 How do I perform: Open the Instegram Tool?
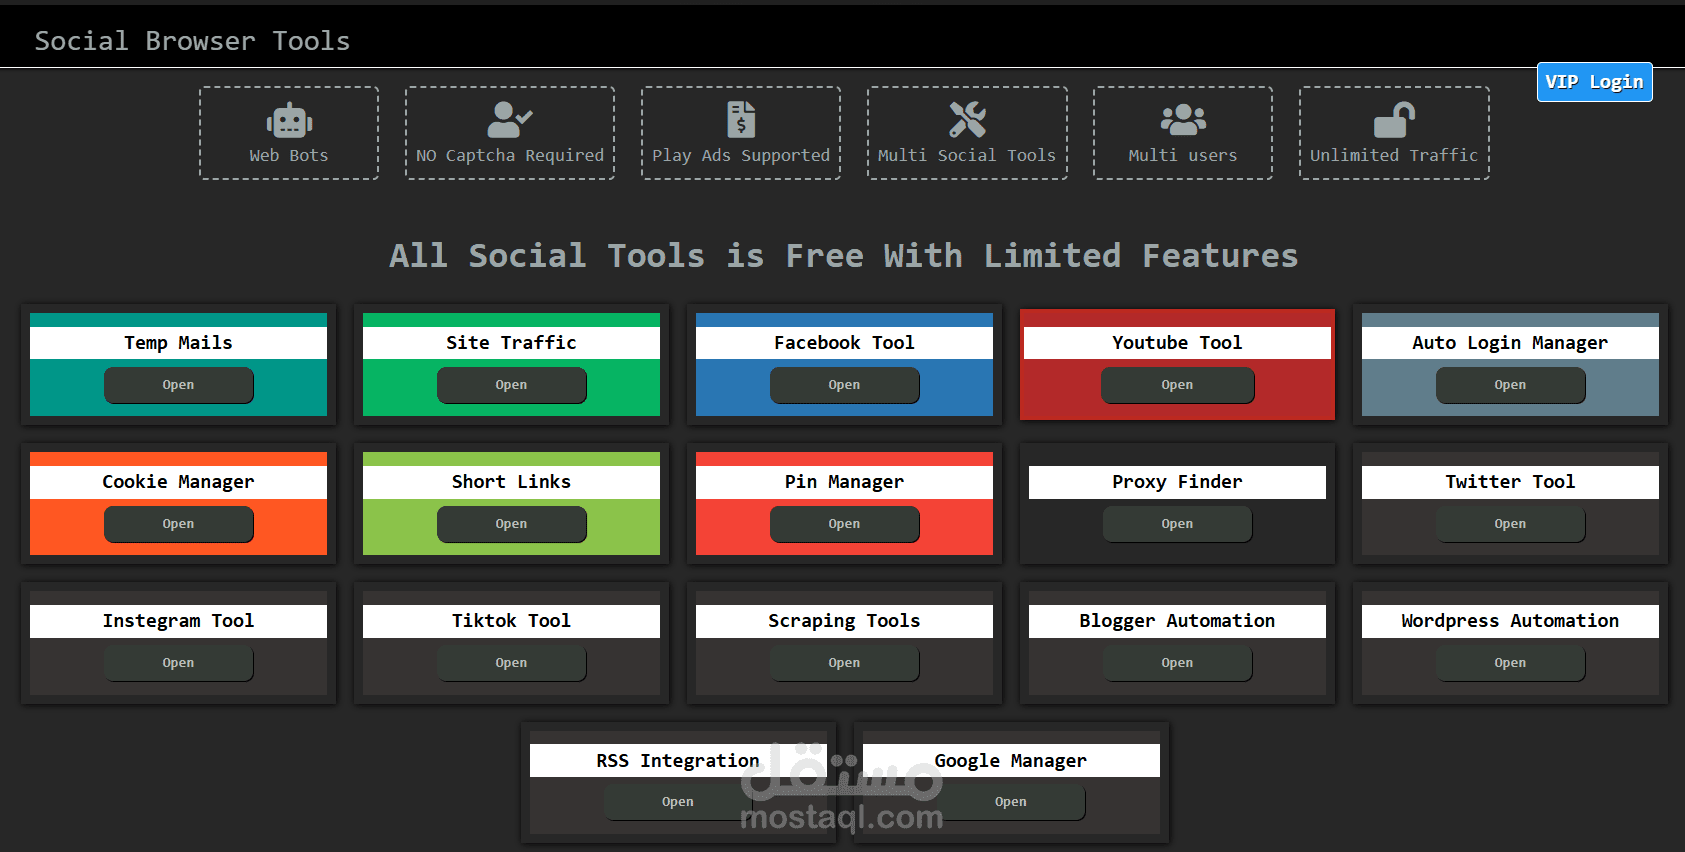click(x=179, y=663)
